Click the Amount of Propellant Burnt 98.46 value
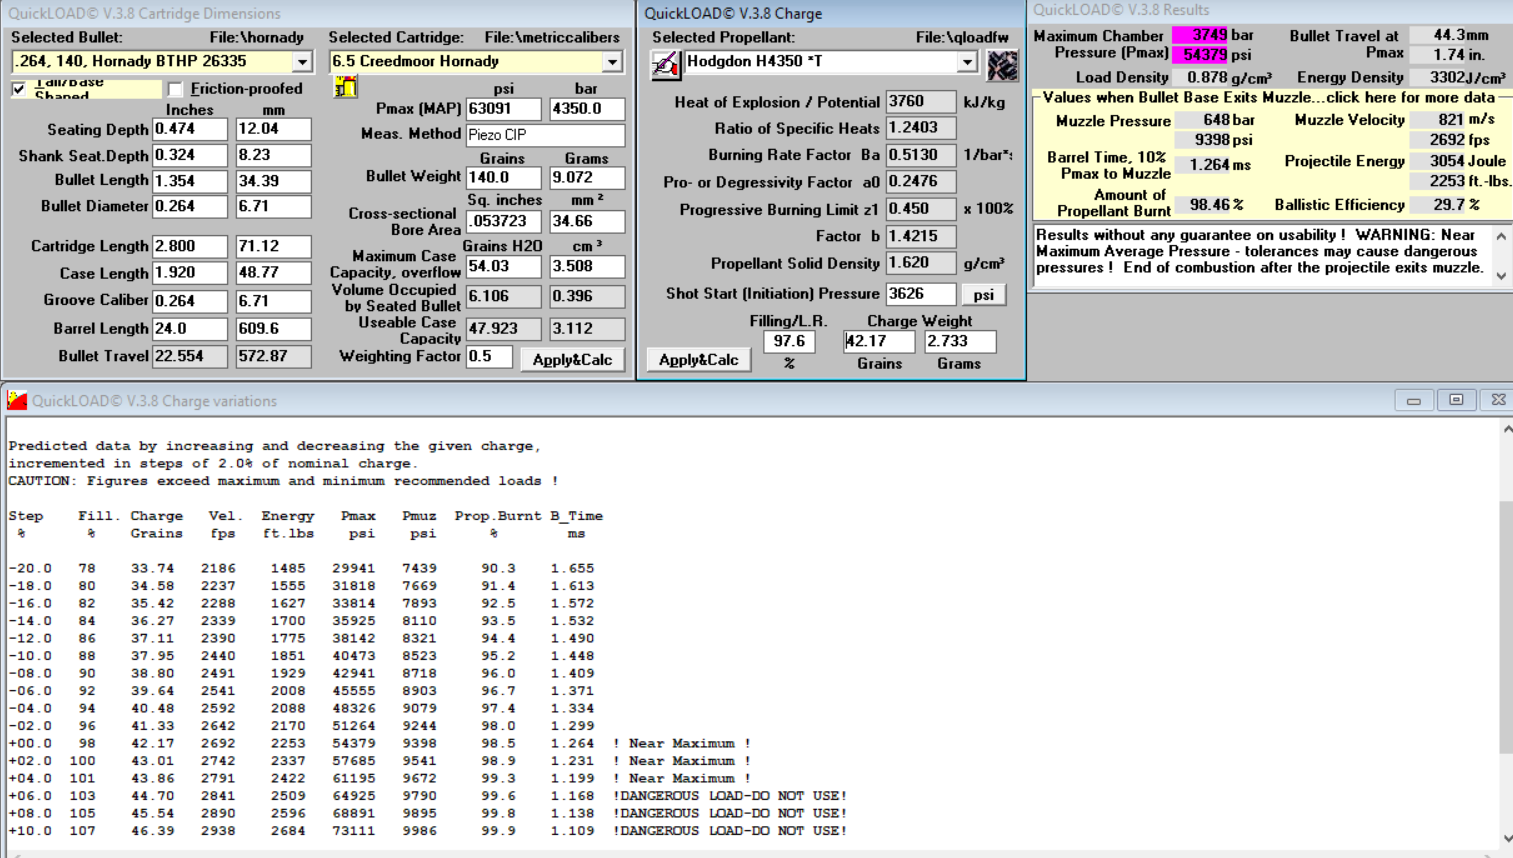1513x858 pixels. coord(1202,205)
